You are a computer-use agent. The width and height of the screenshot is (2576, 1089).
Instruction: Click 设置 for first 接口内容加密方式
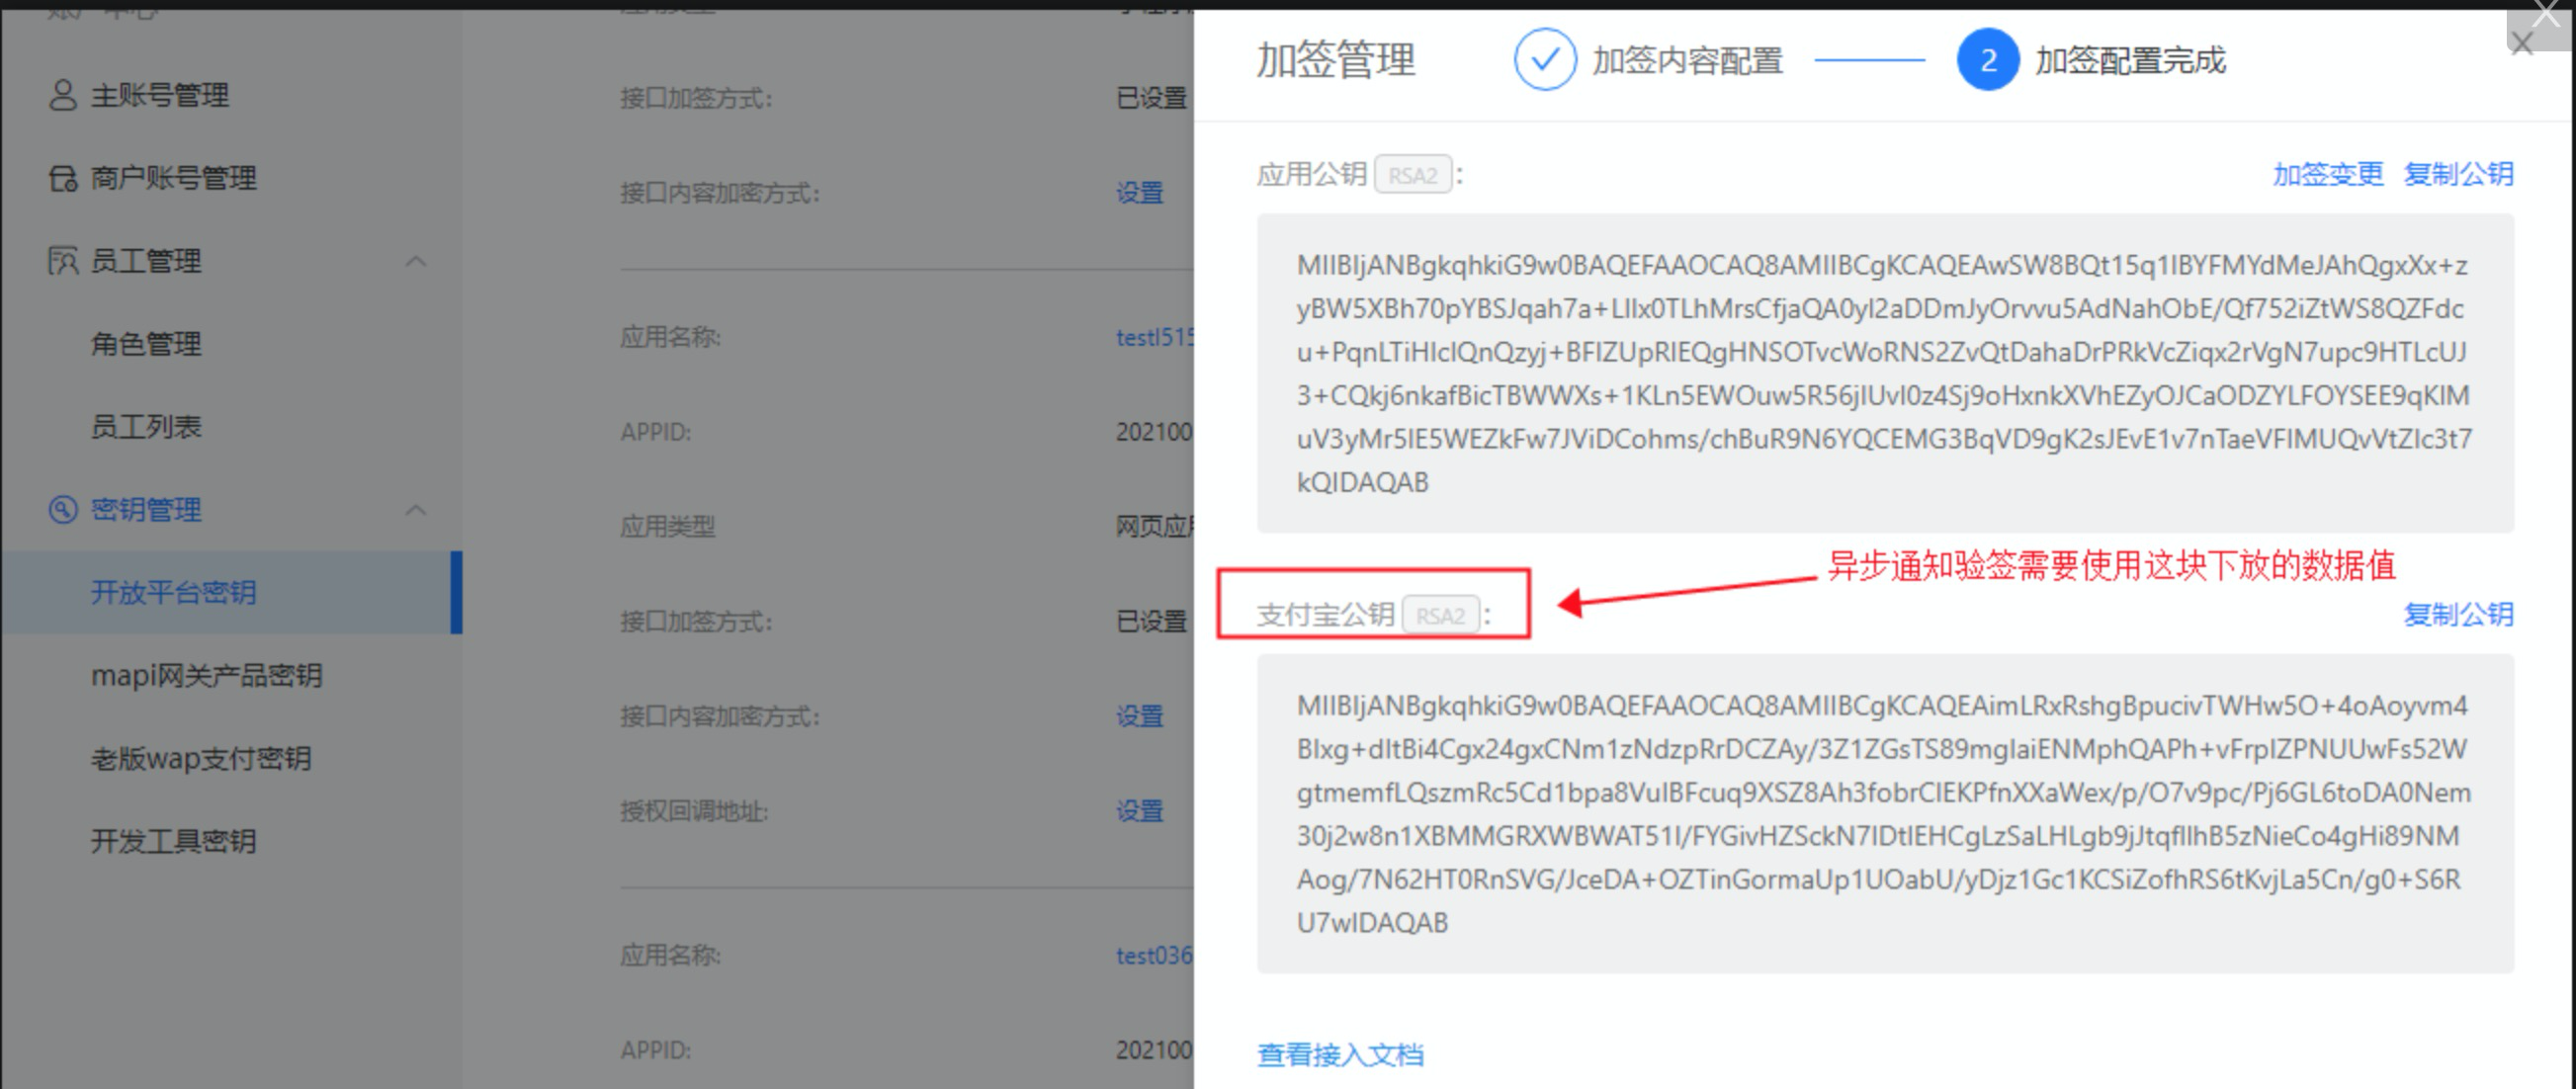click(1140, 192)
